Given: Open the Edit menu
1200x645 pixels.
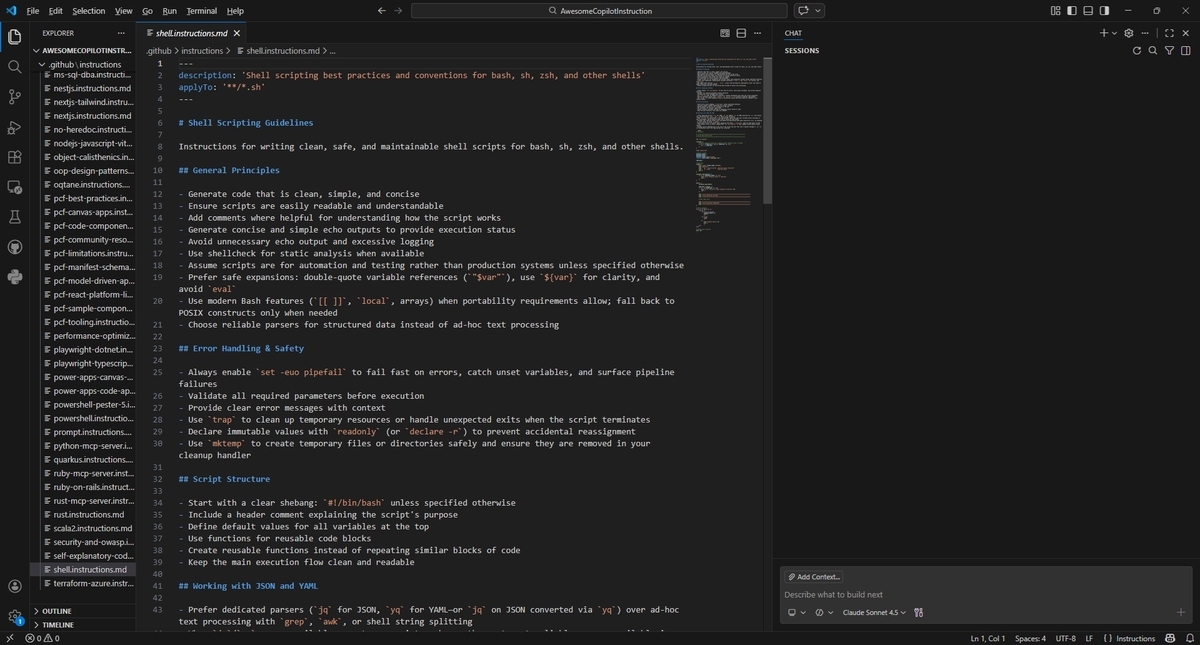Looking at the screenshot, I should pyautogui.click(x=55, y=10).
